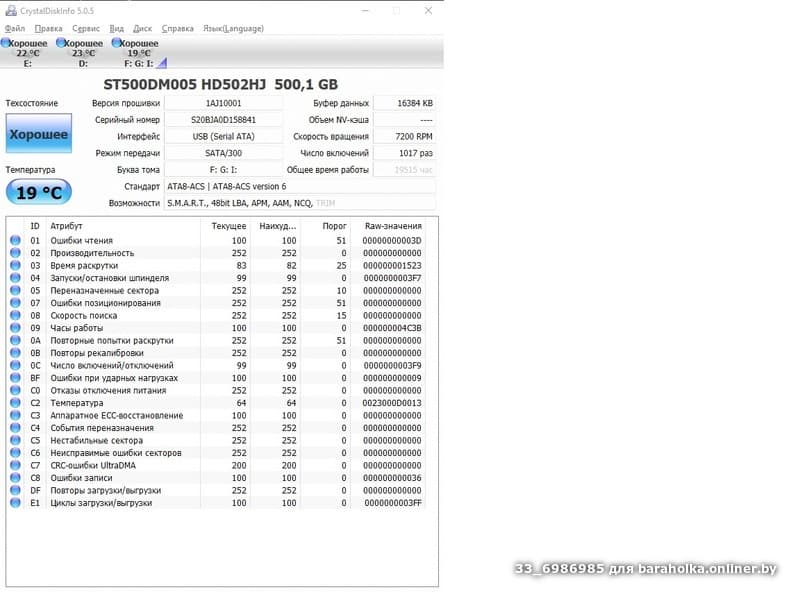Click raw value 0023000D0013 for Температура

(392, 403)
